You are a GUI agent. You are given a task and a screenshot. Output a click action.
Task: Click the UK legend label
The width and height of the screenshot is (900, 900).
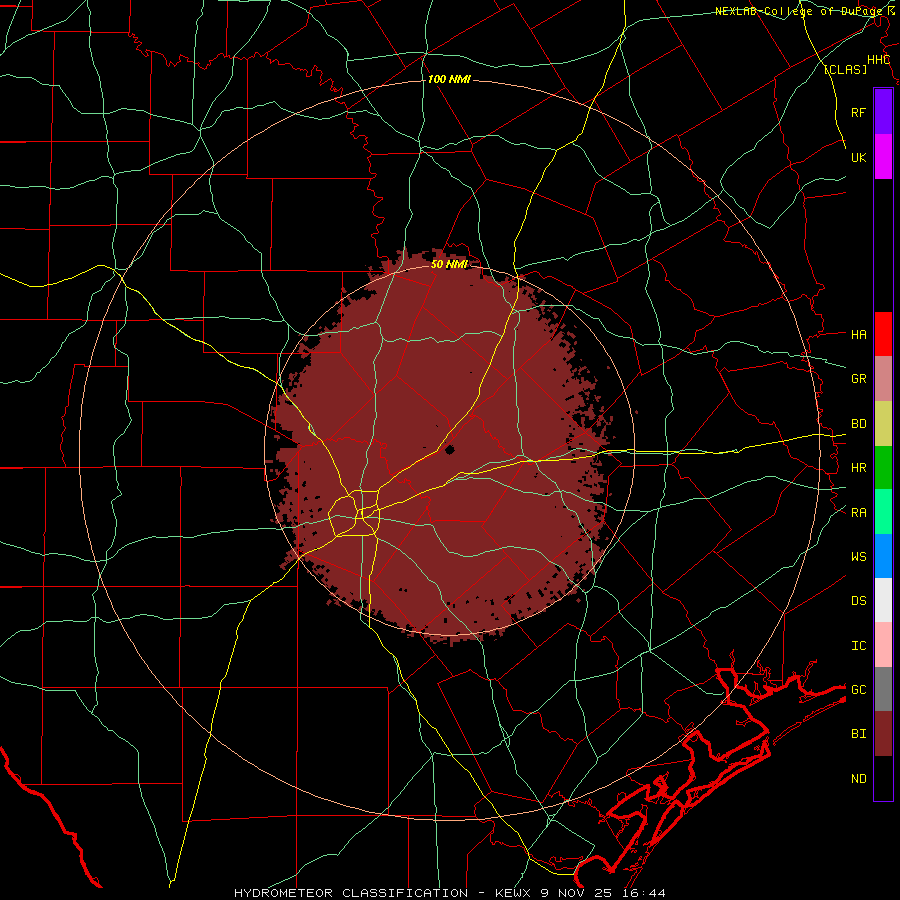[x=859, y=157]
